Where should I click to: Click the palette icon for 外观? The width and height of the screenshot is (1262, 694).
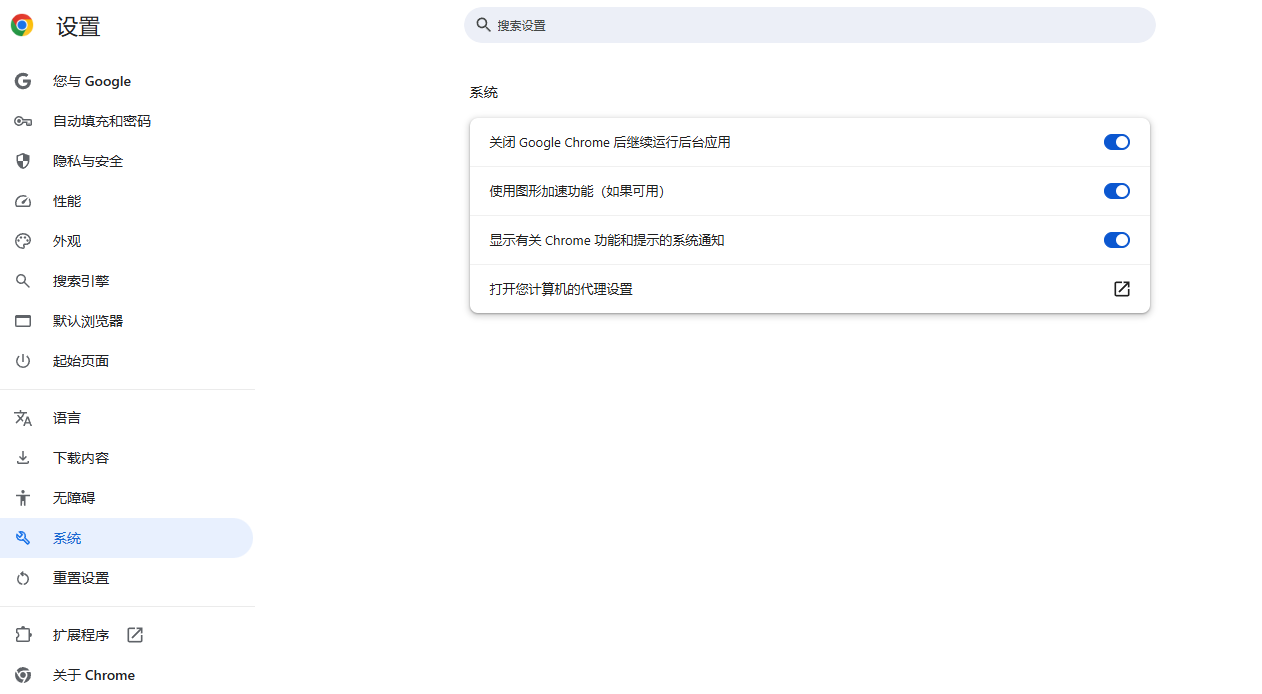coord(23,241)
